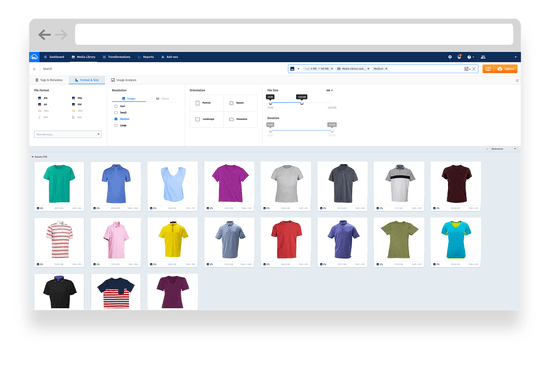The image size is (550, 371).
Task: Select the Small resolution radio button
Action: tap(116, 113)
